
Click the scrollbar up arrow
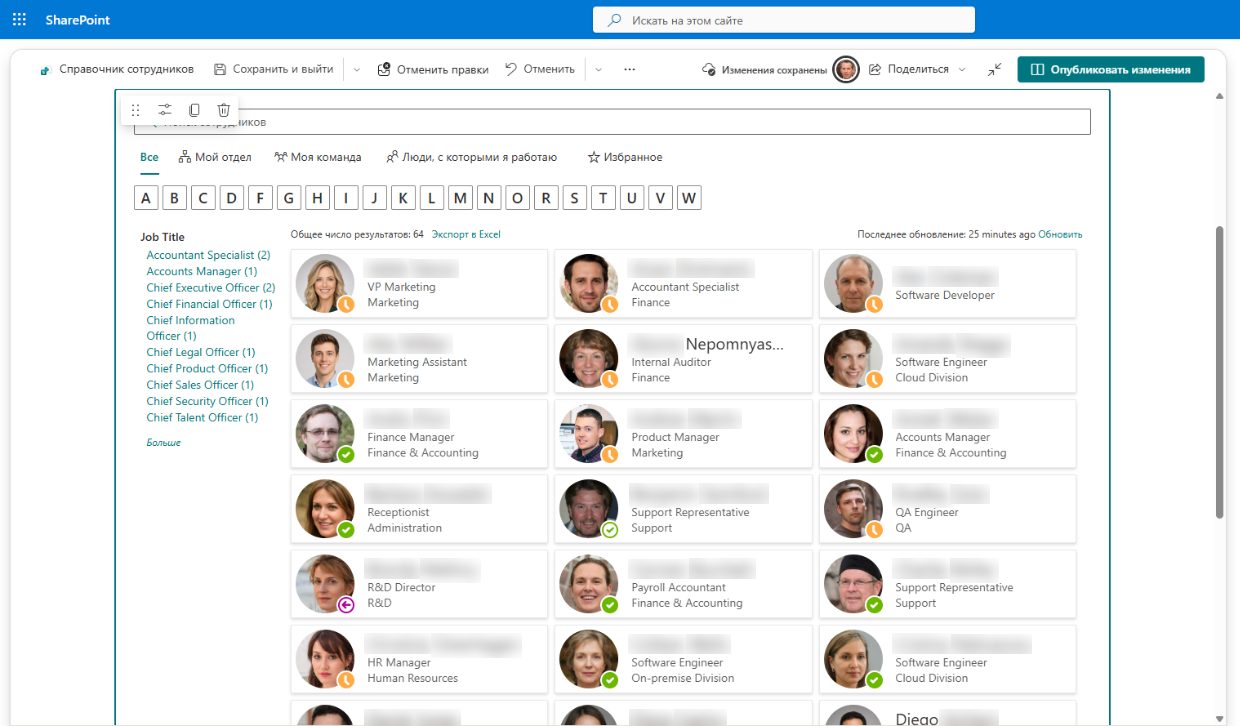tap(1219, 97)
